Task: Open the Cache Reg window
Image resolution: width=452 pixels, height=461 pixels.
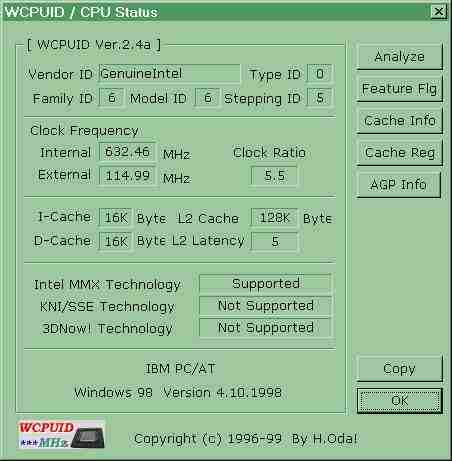Action: (399, 153)
